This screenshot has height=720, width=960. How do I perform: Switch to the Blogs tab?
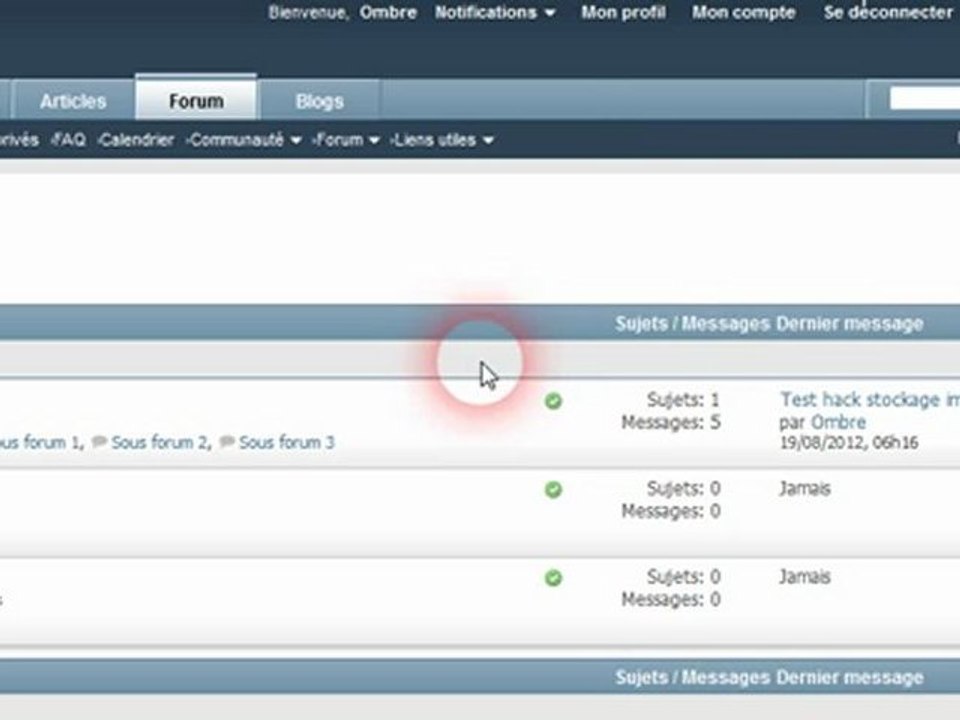coord(320,101)
